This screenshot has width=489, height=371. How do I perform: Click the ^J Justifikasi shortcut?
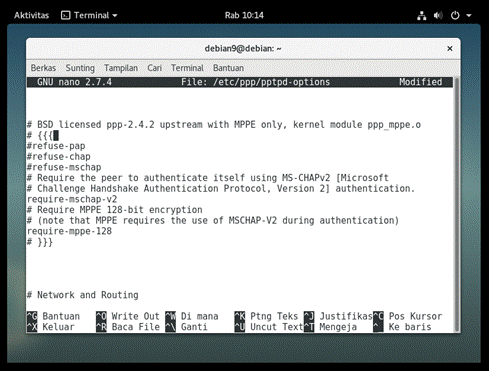coord(338,316)
